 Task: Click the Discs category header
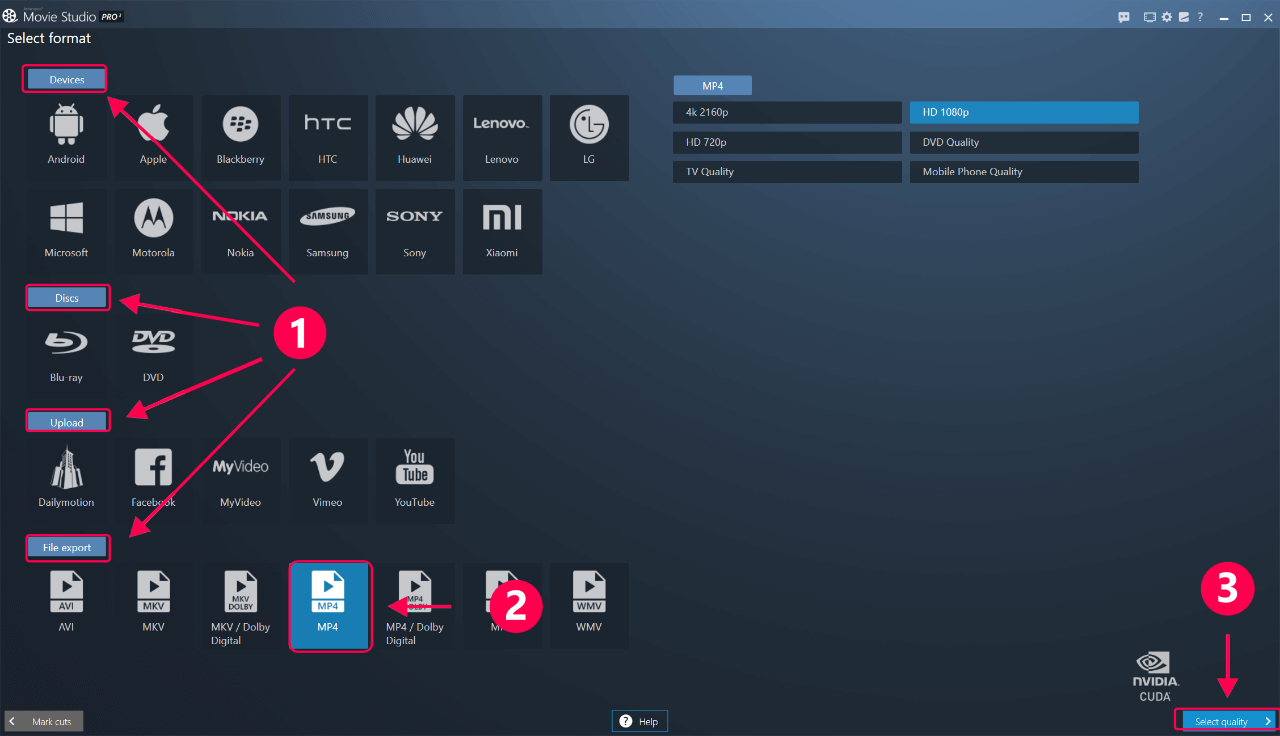66,298
